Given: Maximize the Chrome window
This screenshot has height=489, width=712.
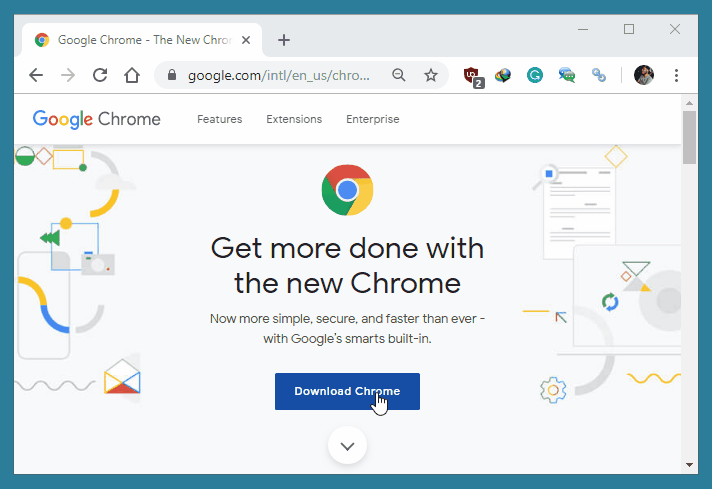Looking at the screenshot, I should (629, 30).
